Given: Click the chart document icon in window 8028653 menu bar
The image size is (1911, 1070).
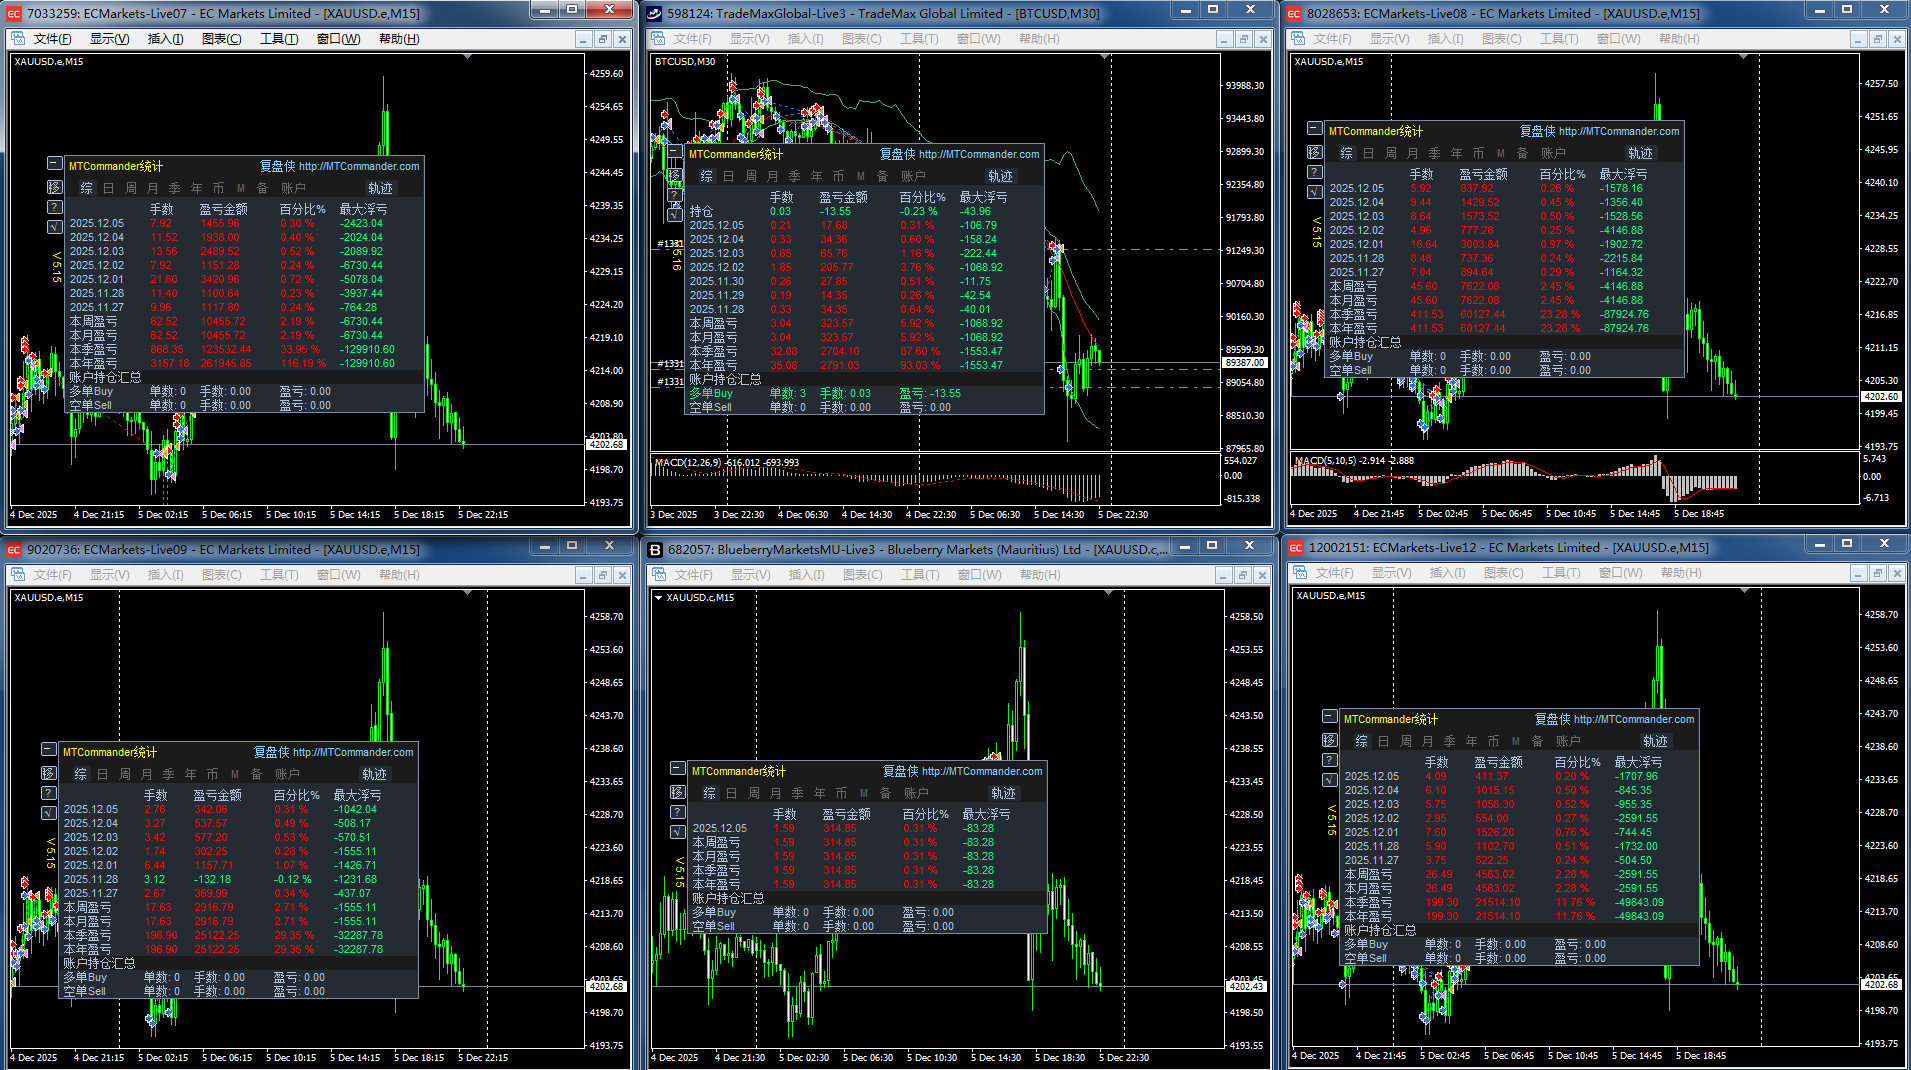Looking at the screenshot, I should coord(1298,39).
